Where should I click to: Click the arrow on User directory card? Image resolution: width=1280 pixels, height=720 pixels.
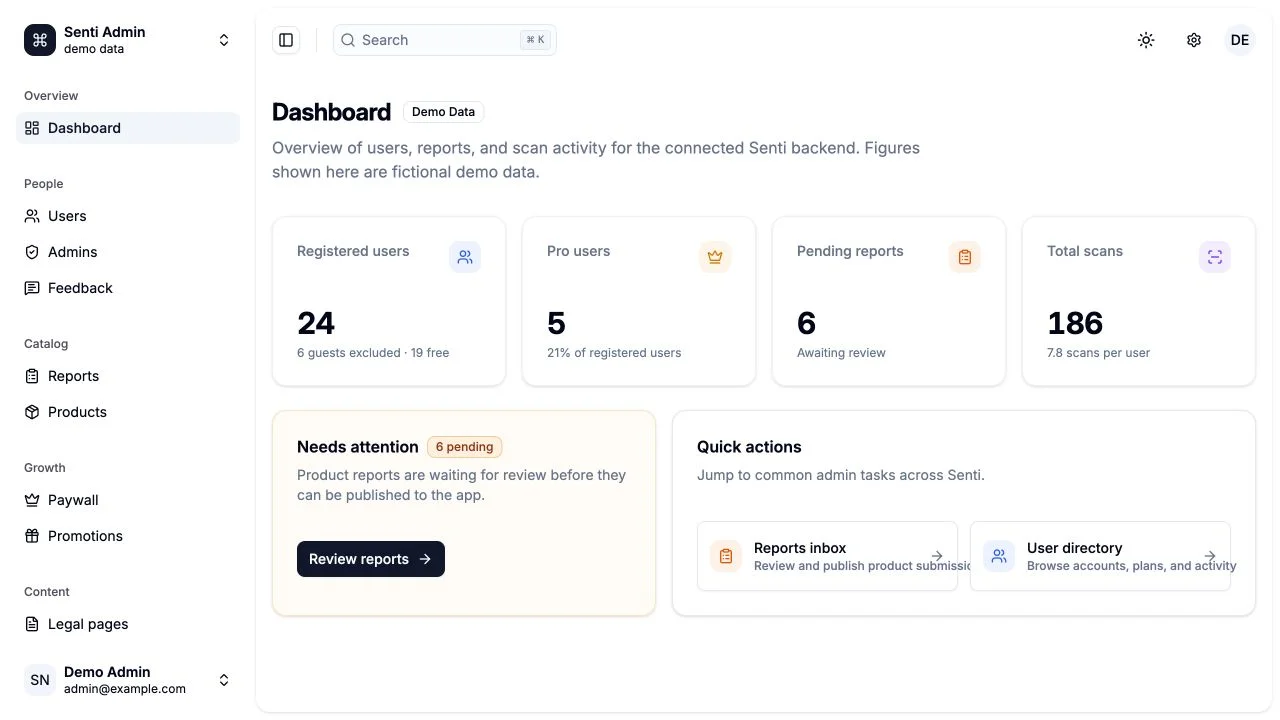1210,556
